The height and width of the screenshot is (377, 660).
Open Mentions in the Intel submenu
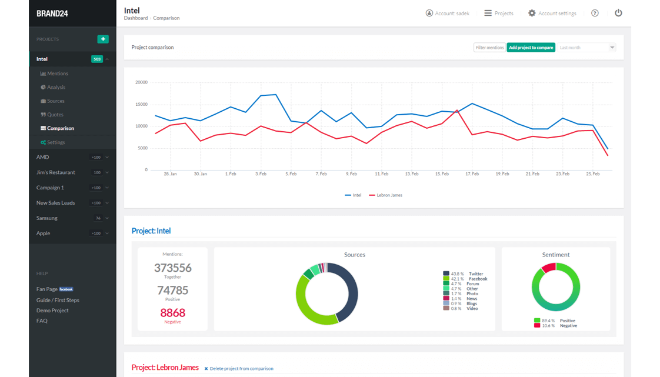click(54, 73)
